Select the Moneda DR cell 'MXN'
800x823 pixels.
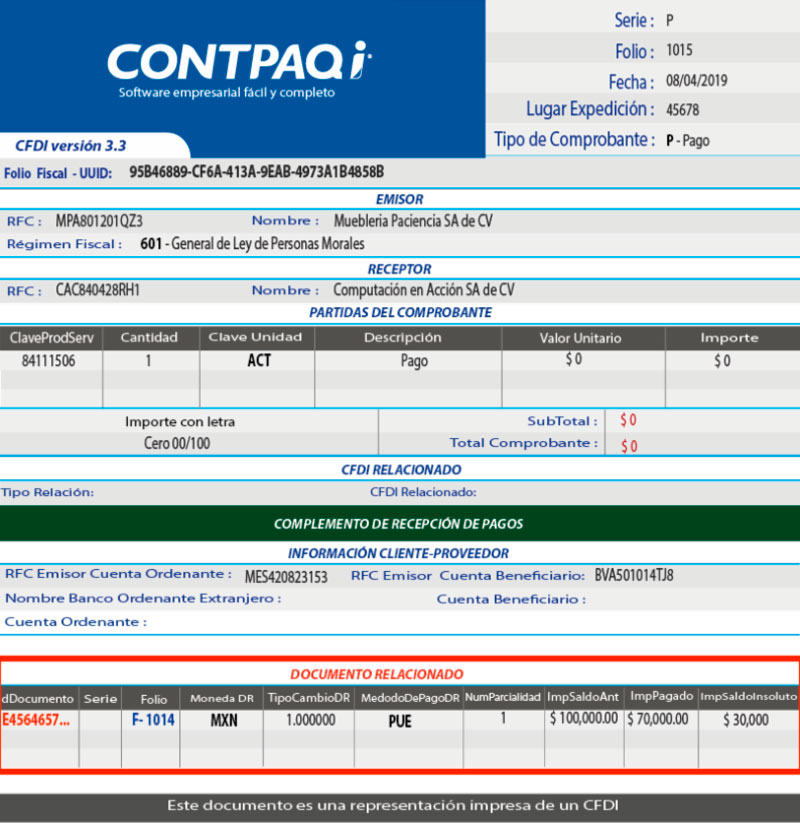[x=224, y=720]
